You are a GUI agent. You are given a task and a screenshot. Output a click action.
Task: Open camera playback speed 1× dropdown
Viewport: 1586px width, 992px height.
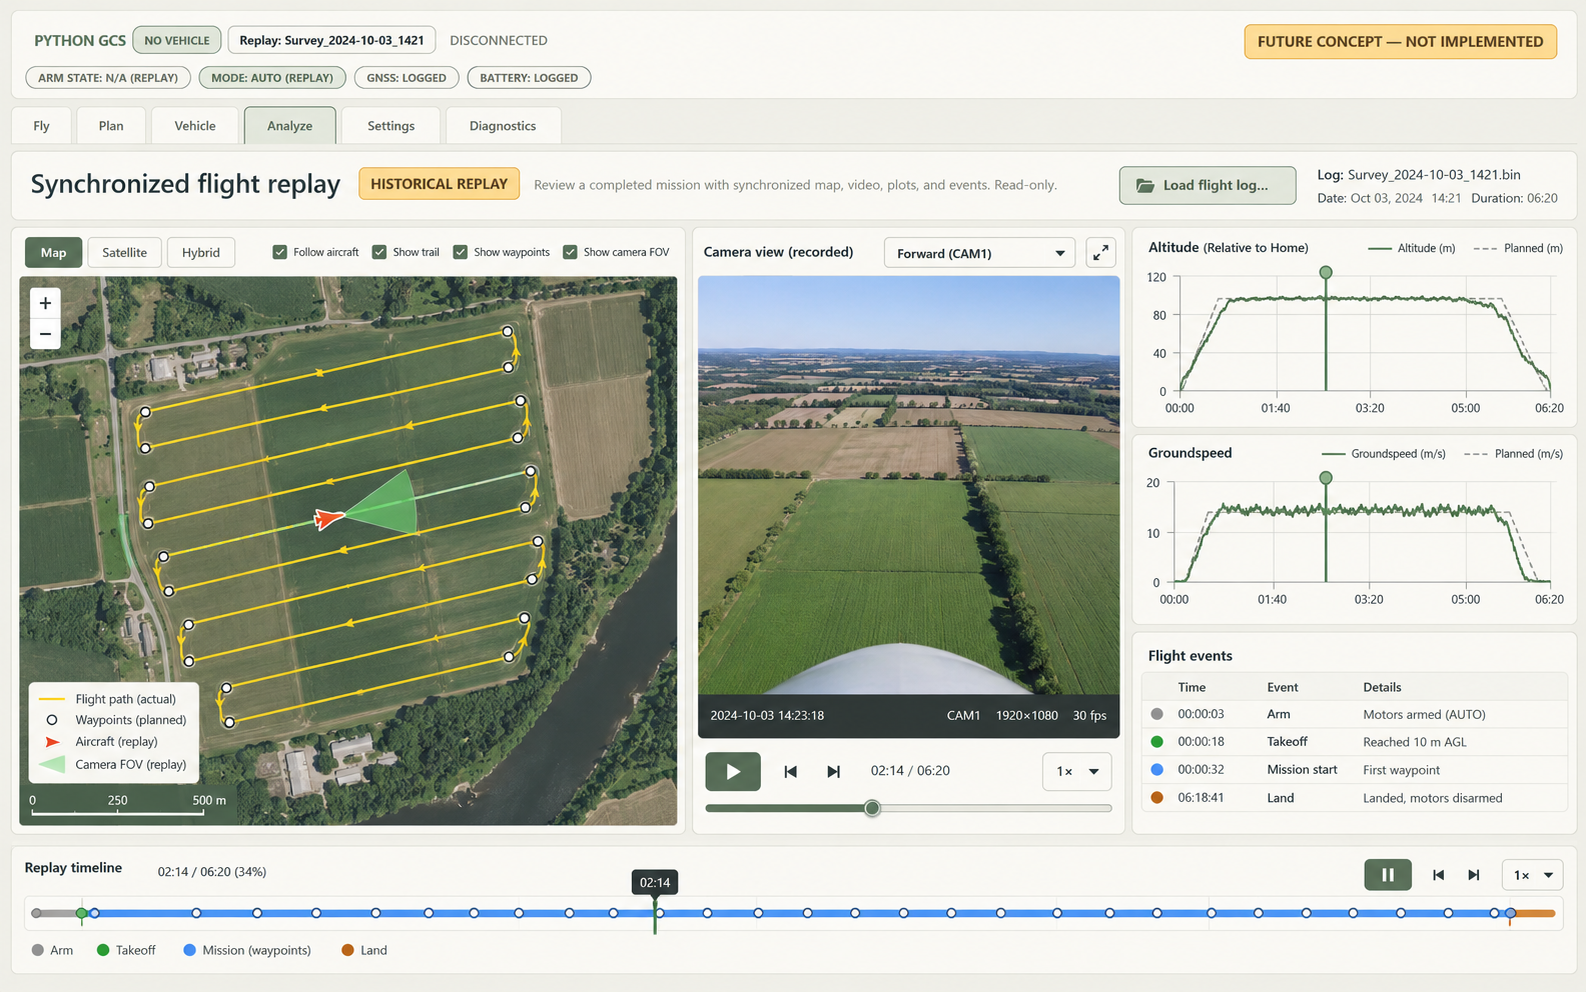pyautogui.click(x=1077, y=771)
